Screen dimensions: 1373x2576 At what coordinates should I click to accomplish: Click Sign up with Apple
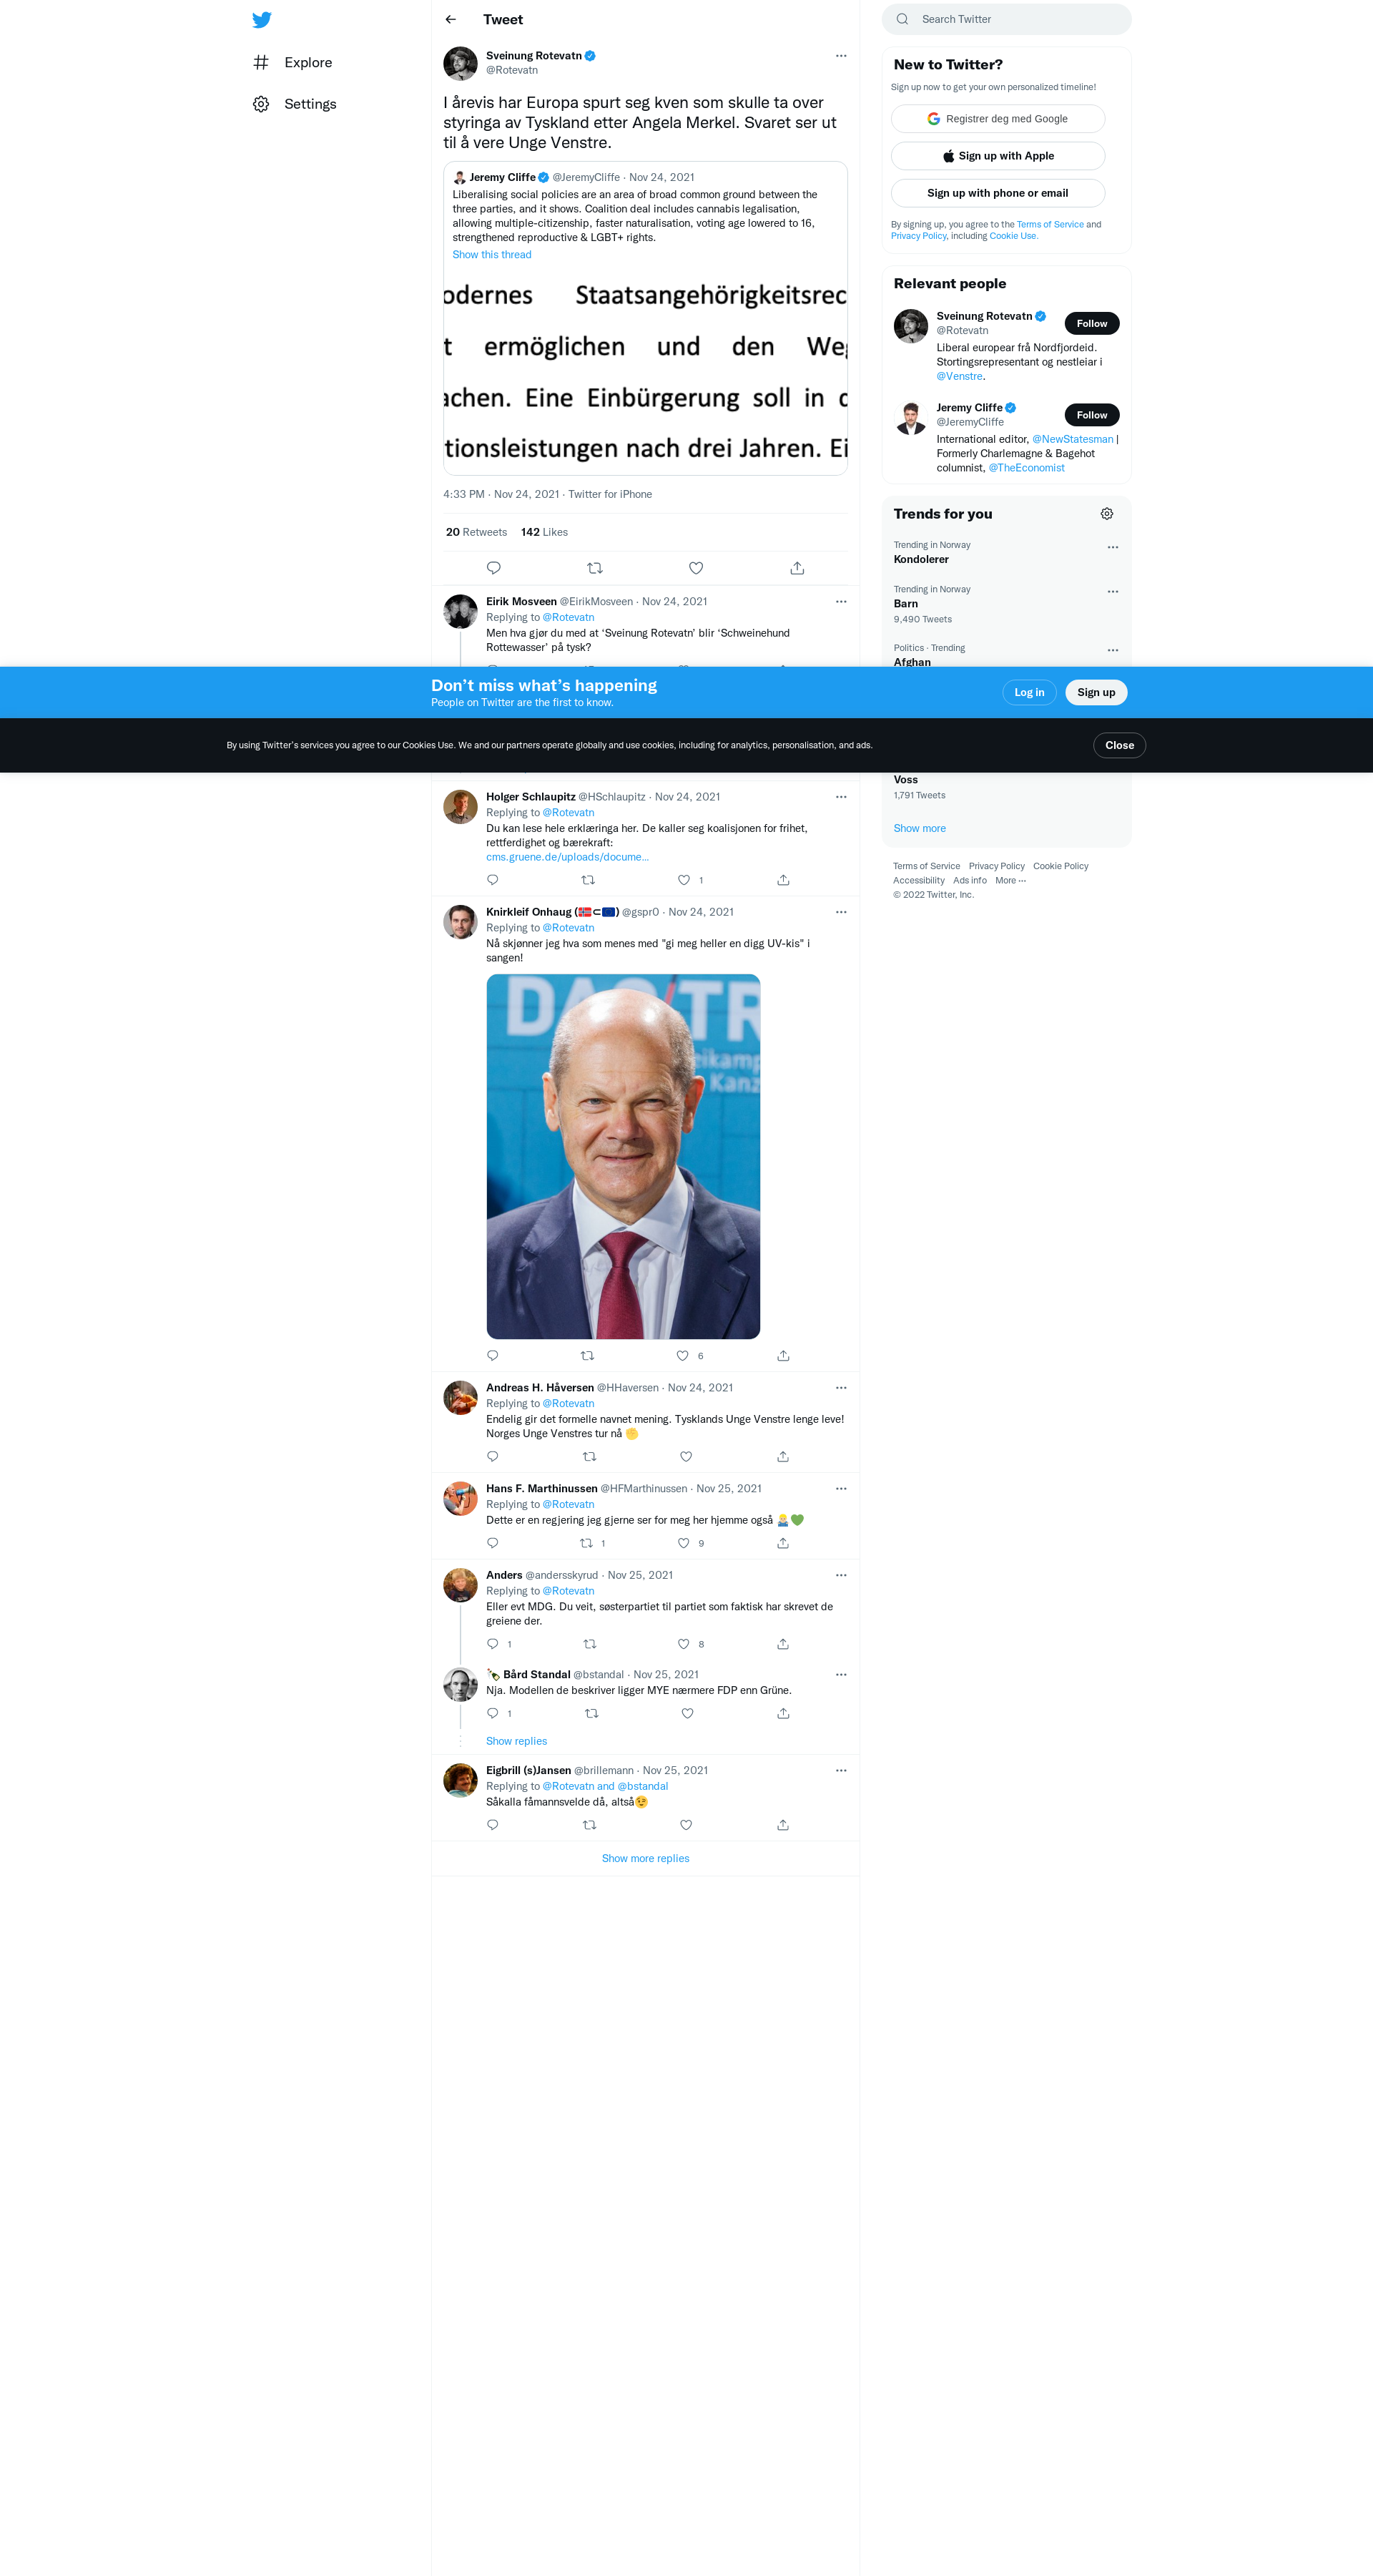click(x=997, y=156)
